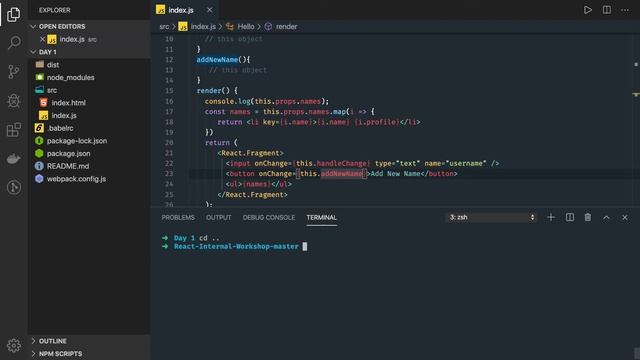Viewport: 640px width, 360px height.
Task: Click the index.js breadcrumb
Action: point(203,27)
